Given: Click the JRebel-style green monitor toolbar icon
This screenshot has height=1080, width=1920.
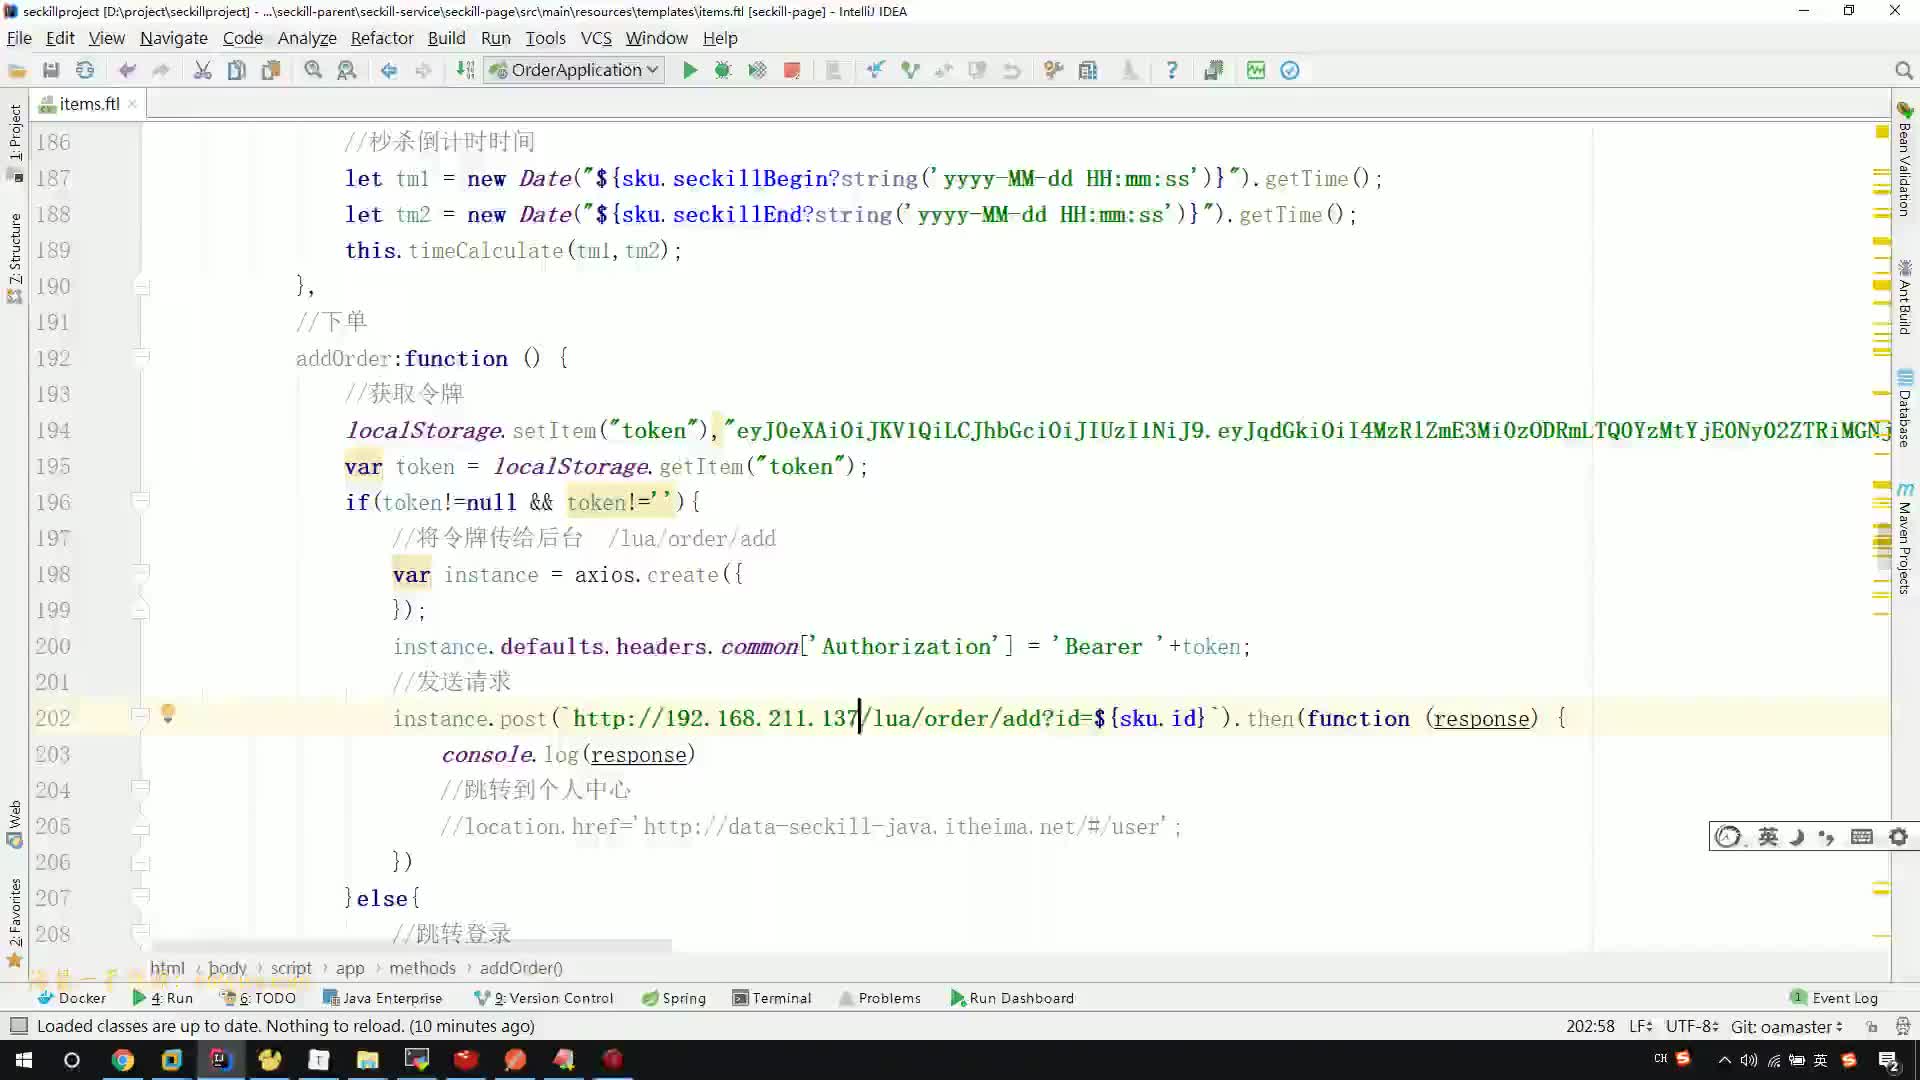Looking at the screenshot, I should click(x=1256, y=71).
